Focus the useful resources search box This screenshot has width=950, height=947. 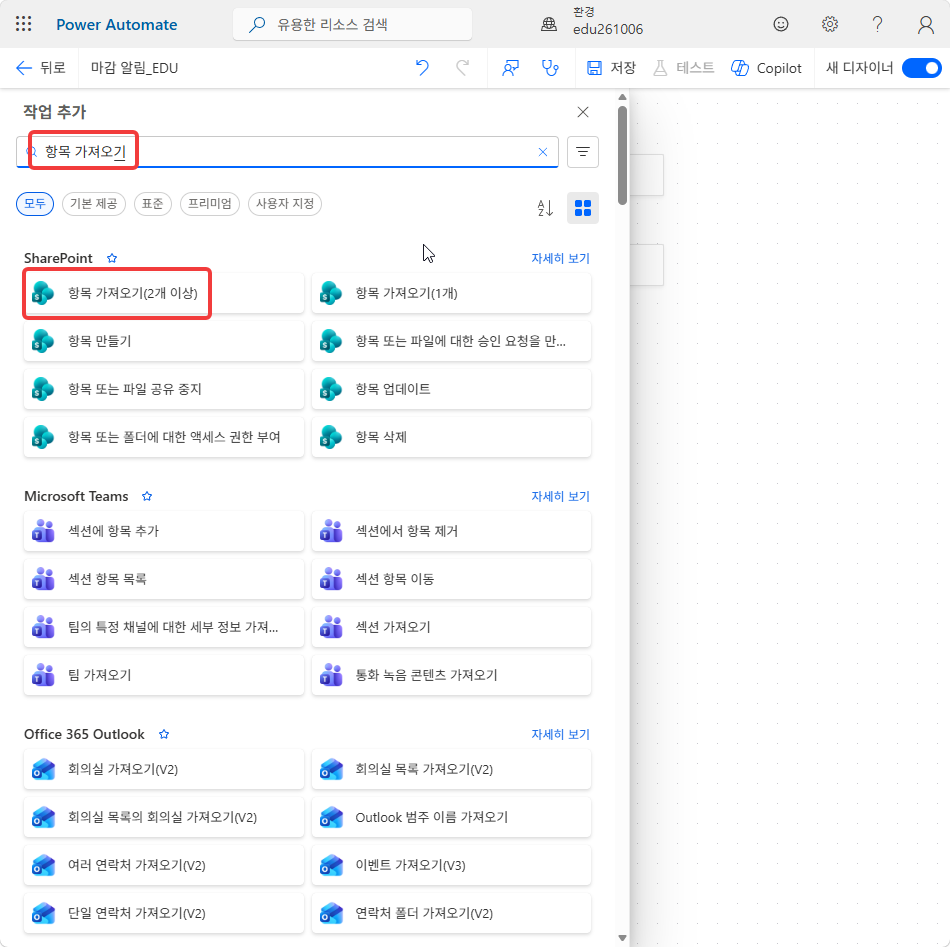point(353,24)
